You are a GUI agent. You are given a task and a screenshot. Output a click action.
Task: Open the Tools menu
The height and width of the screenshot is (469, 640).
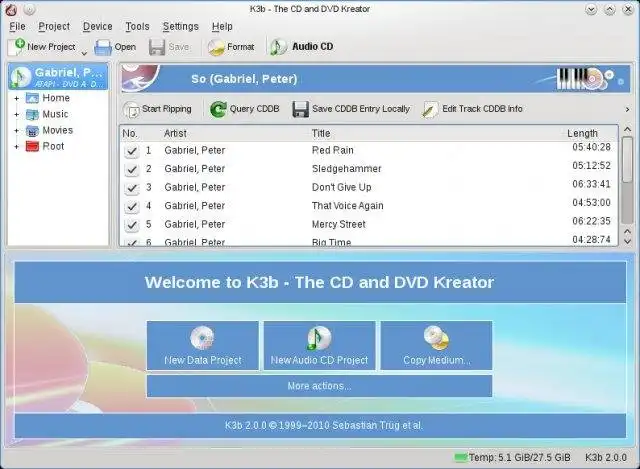coord(137,27)
